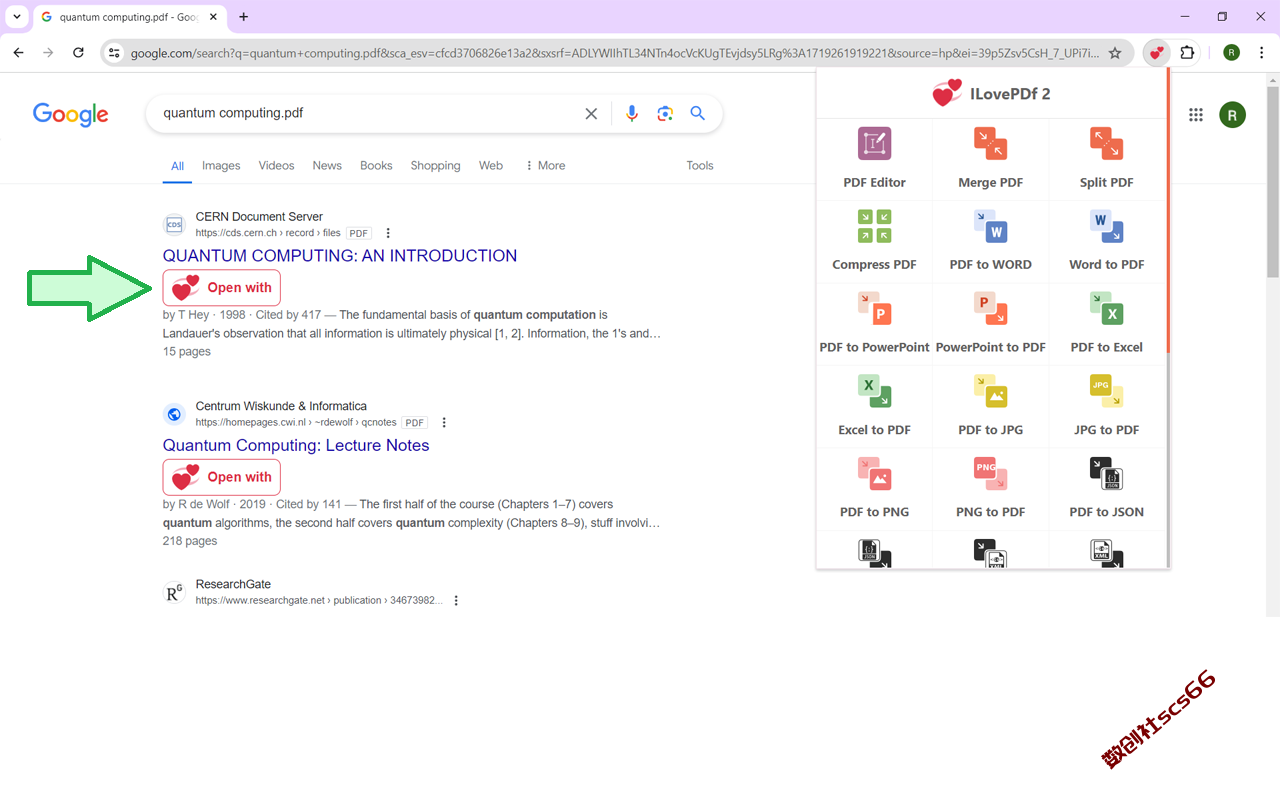The width and height of the screenshot is (1280, 800).
Task: Select Word to PDF converter
Action: click(x=1106, y=241)
